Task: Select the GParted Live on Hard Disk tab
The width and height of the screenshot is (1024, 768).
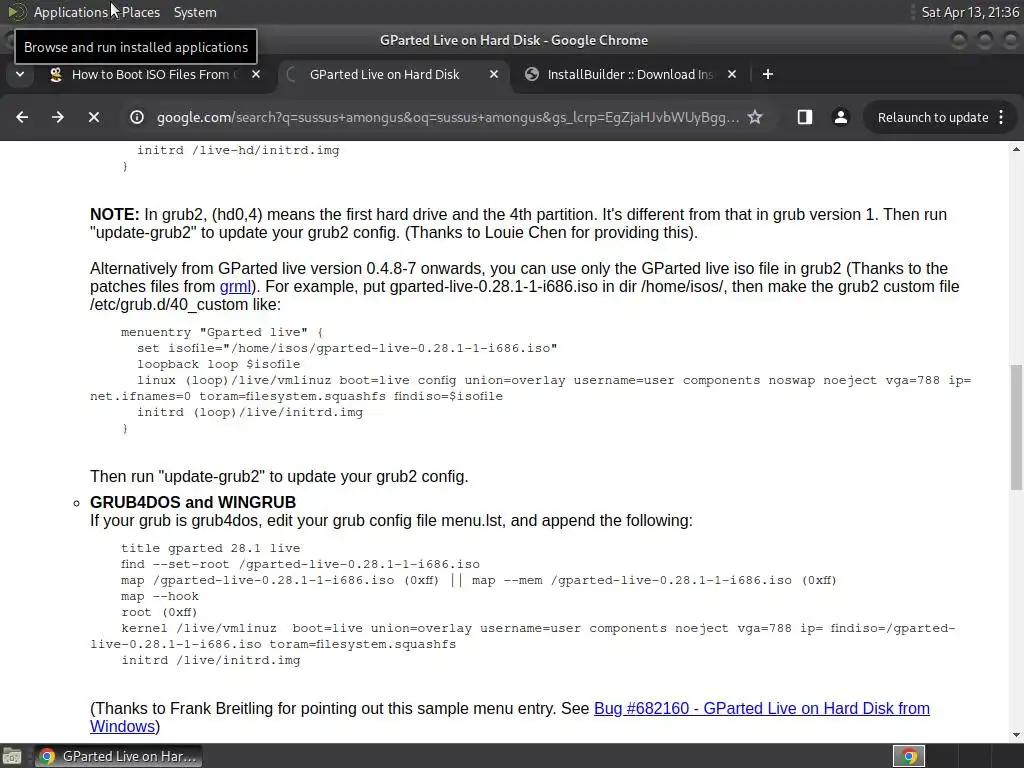Action: point(385,74)
